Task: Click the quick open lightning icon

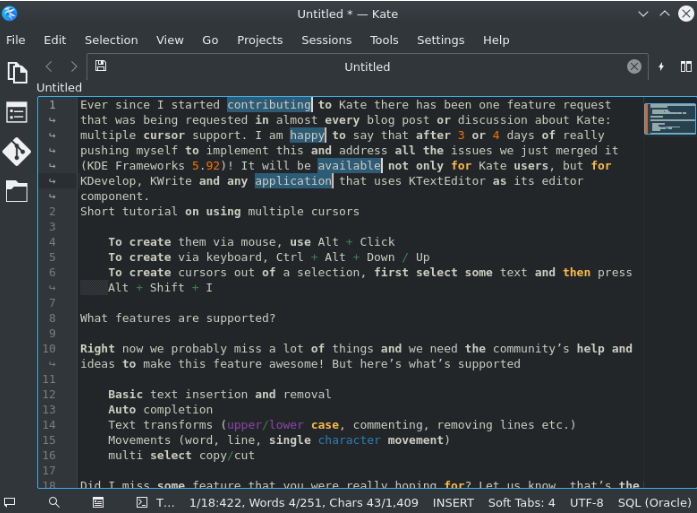Action: tap(660, 67)
